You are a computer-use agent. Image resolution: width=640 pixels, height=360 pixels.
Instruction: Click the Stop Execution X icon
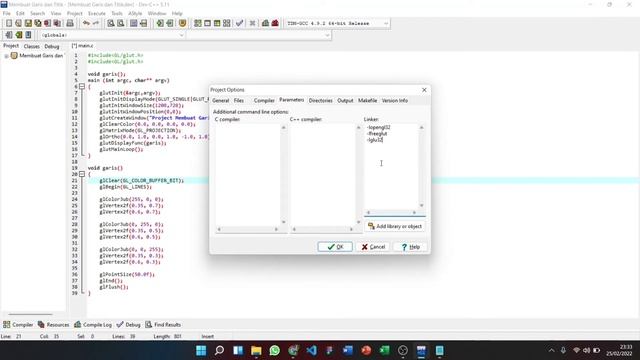point(253,23)
